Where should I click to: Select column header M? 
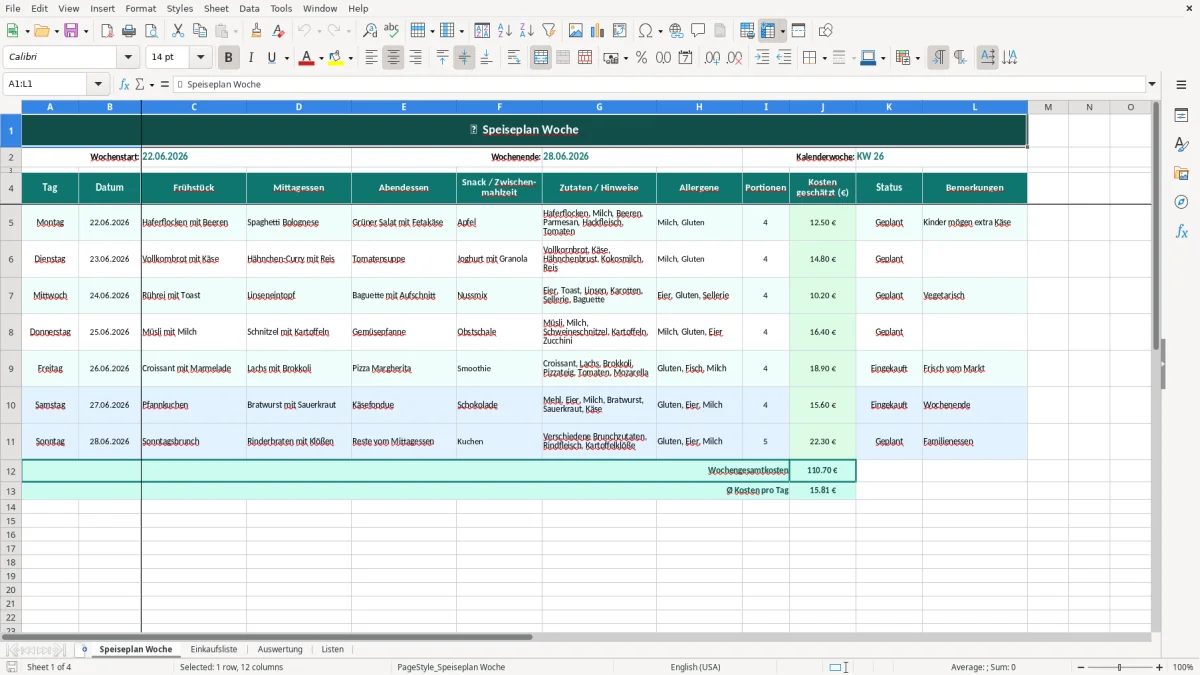1048,107
